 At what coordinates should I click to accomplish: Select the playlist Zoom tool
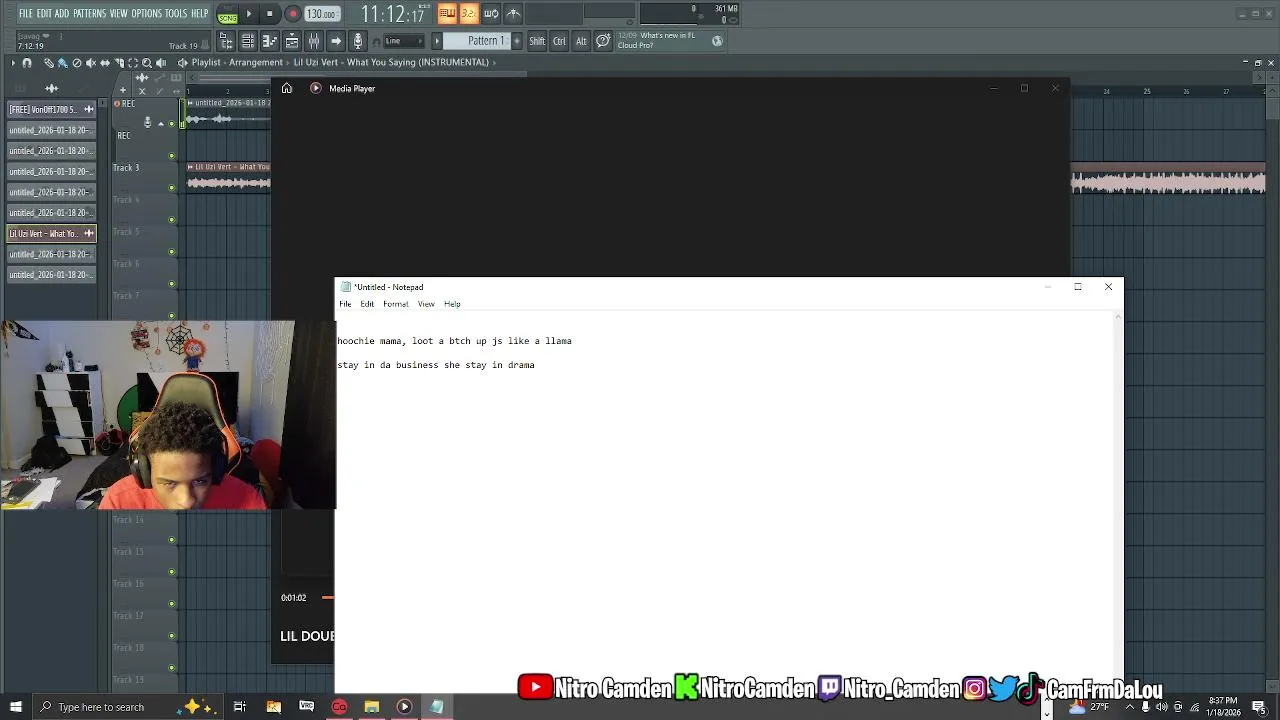(147, 63)
